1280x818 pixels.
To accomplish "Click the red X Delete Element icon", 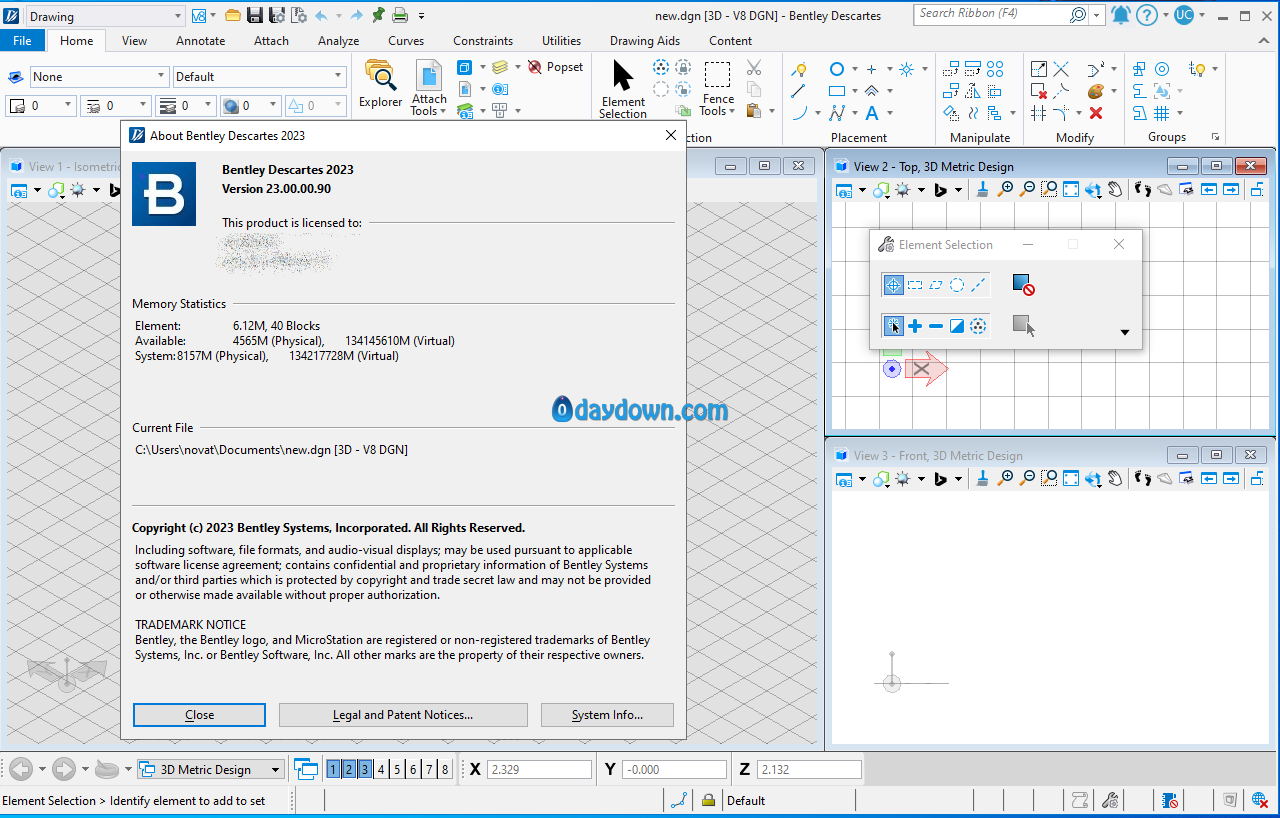I will tap(1096, 113).
